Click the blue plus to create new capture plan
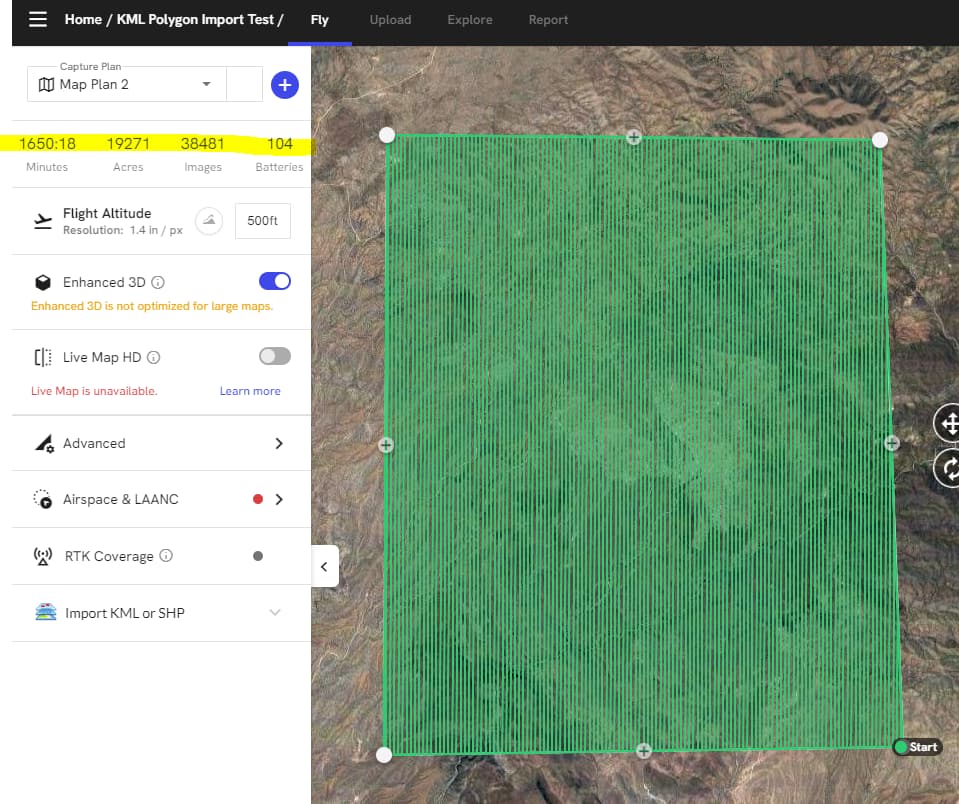Viewport: 959px width, 804px height. (x=284, y=85)
